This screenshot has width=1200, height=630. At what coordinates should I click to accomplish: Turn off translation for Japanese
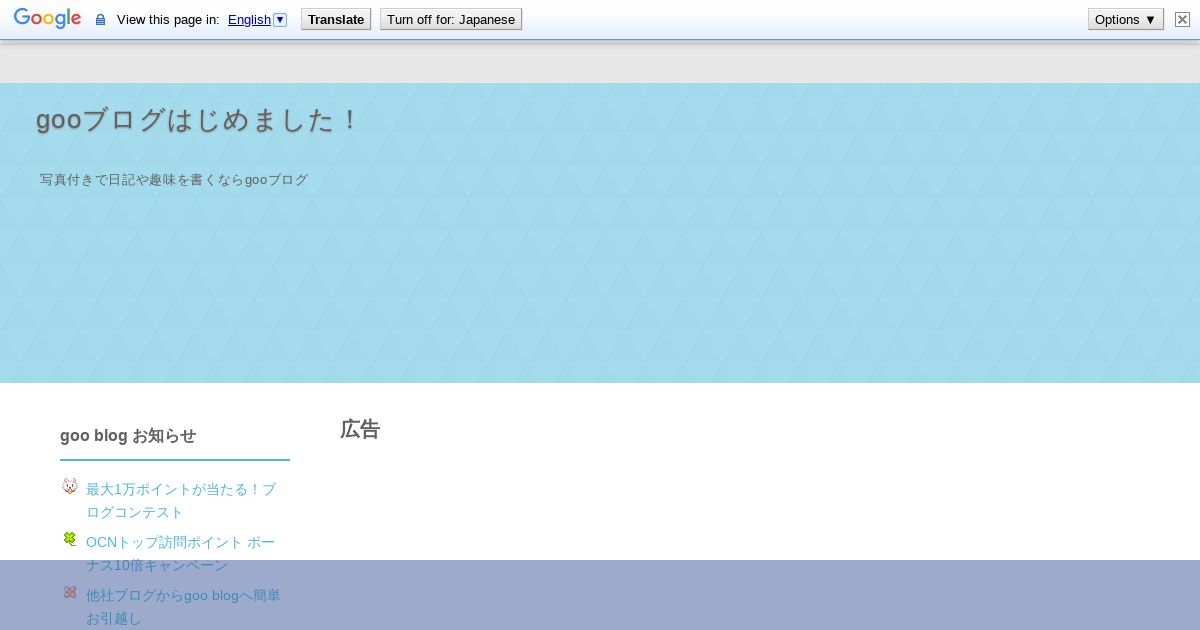(x=451, y=19)
